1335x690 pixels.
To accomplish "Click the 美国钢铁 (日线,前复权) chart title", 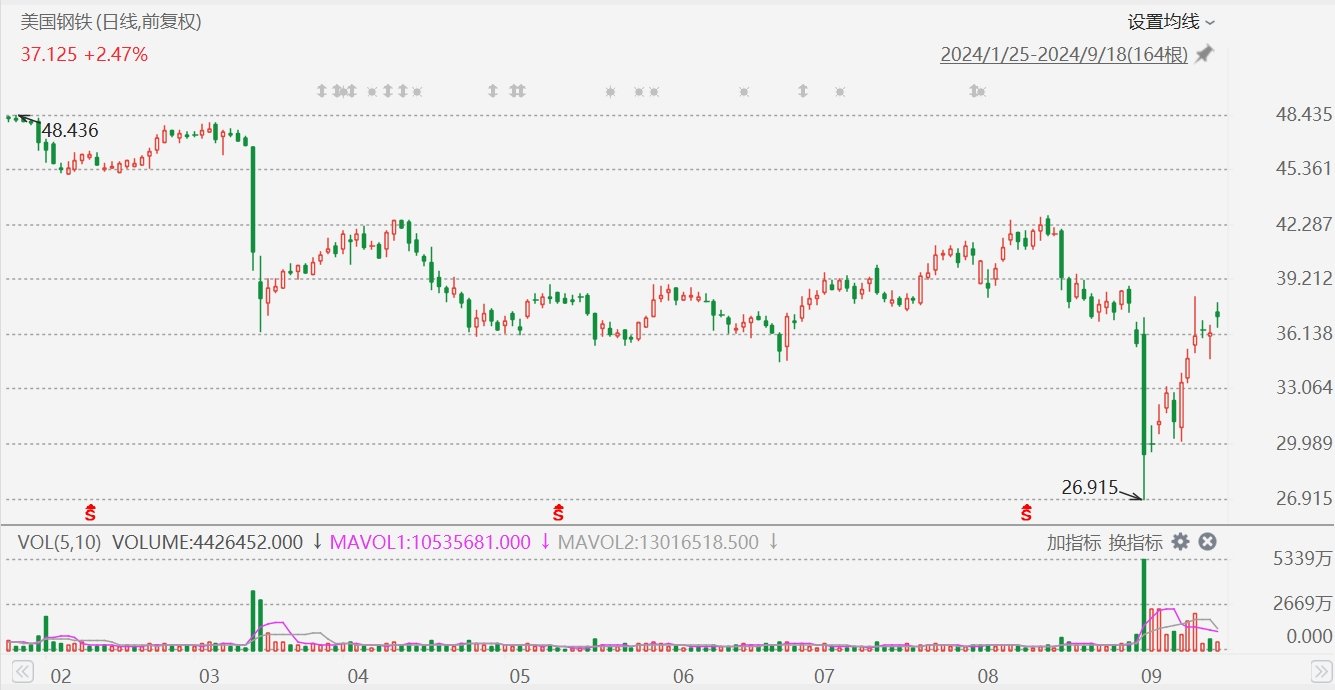I will tap(111, 22).
